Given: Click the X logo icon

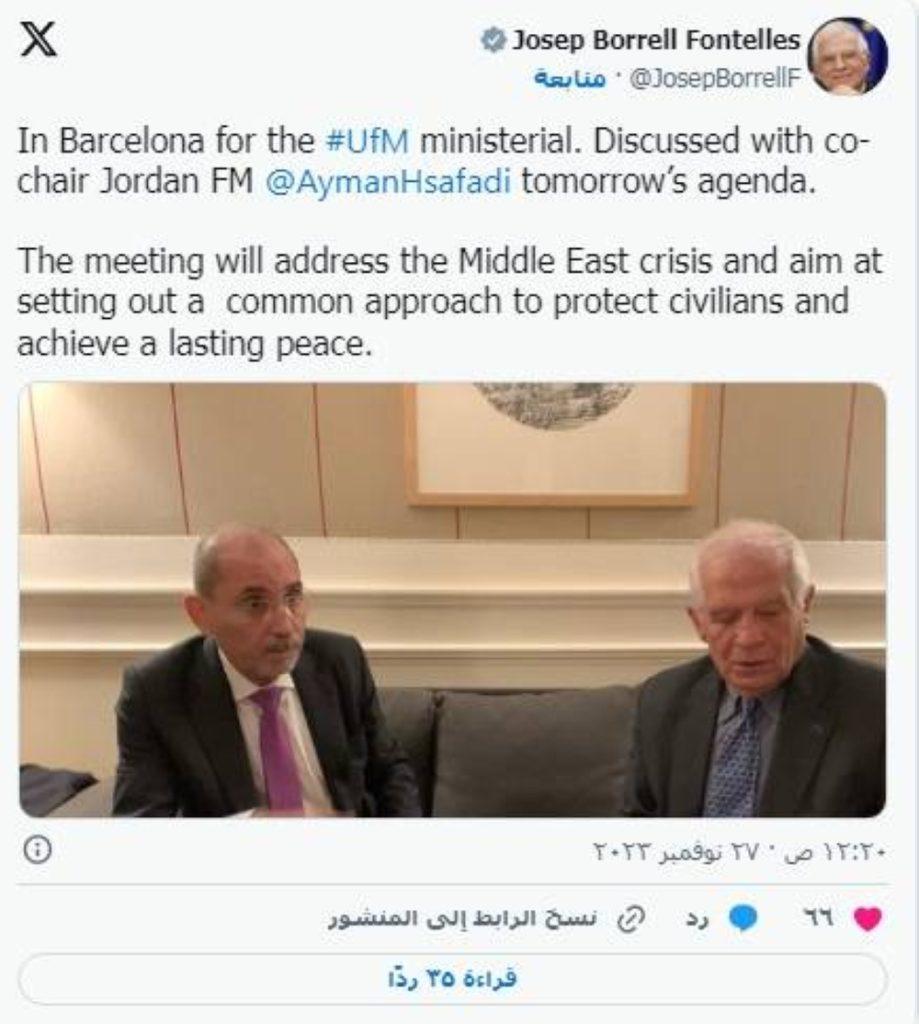Looking at the screenshot, I should click(39, 40).
